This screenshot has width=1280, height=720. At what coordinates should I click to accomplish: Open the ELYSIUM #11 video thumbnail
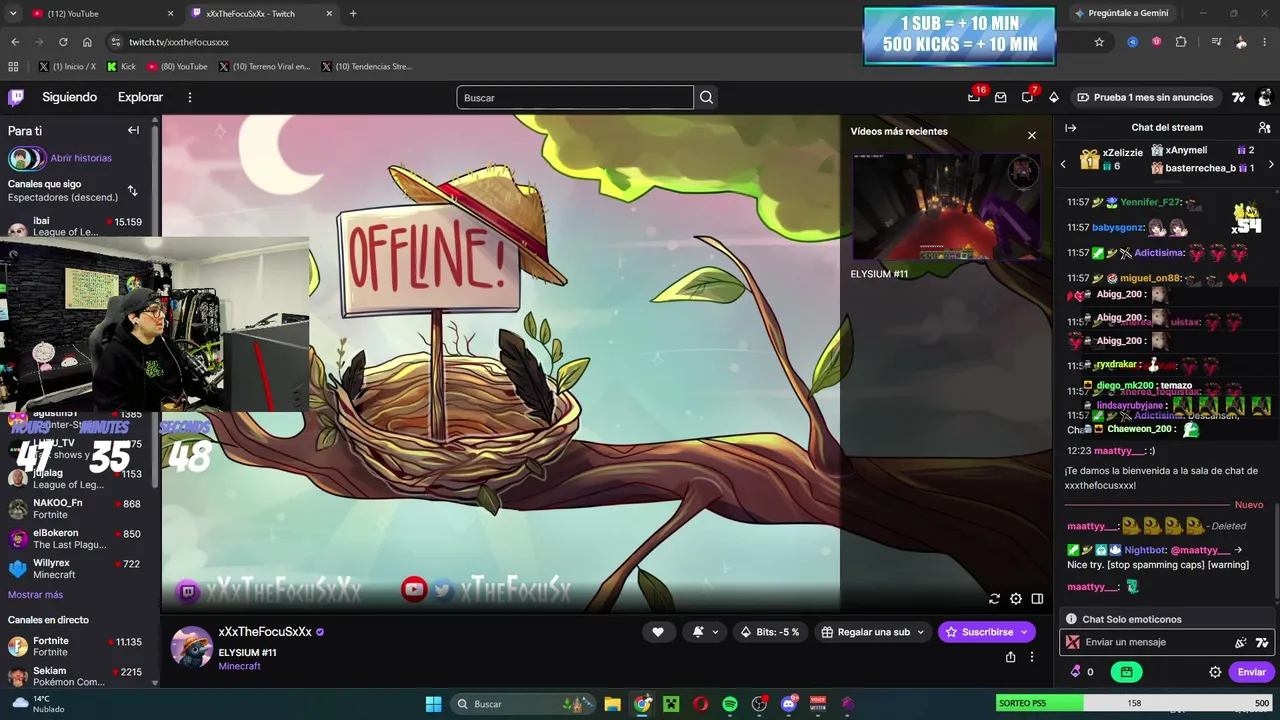point(946,207)
